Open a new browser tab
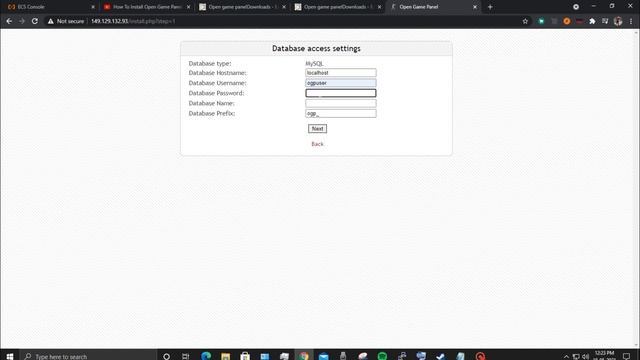 490,7
